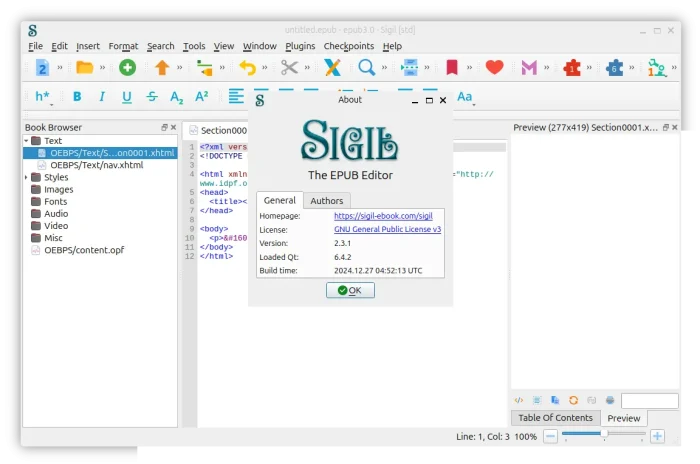
Task: Click the blue X code view icon
Action: point(332,68)
